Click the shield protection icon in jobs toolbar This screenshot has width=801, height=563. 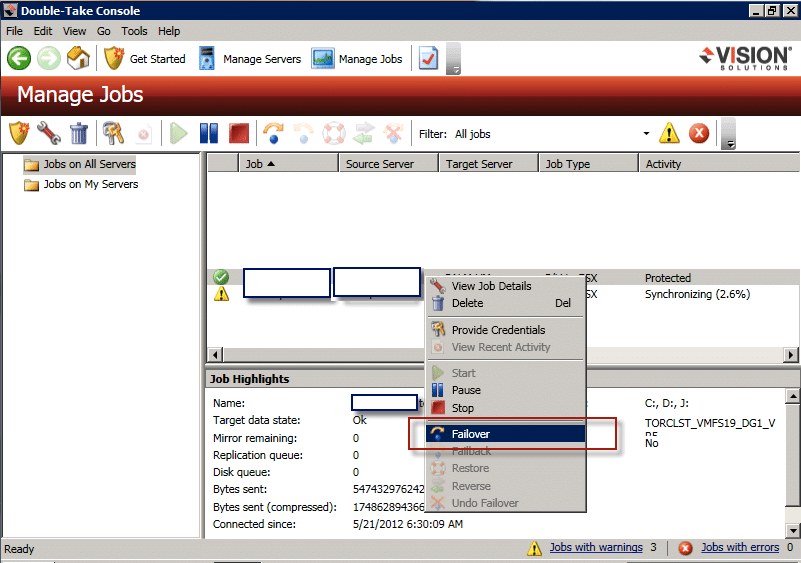point(19,134)
